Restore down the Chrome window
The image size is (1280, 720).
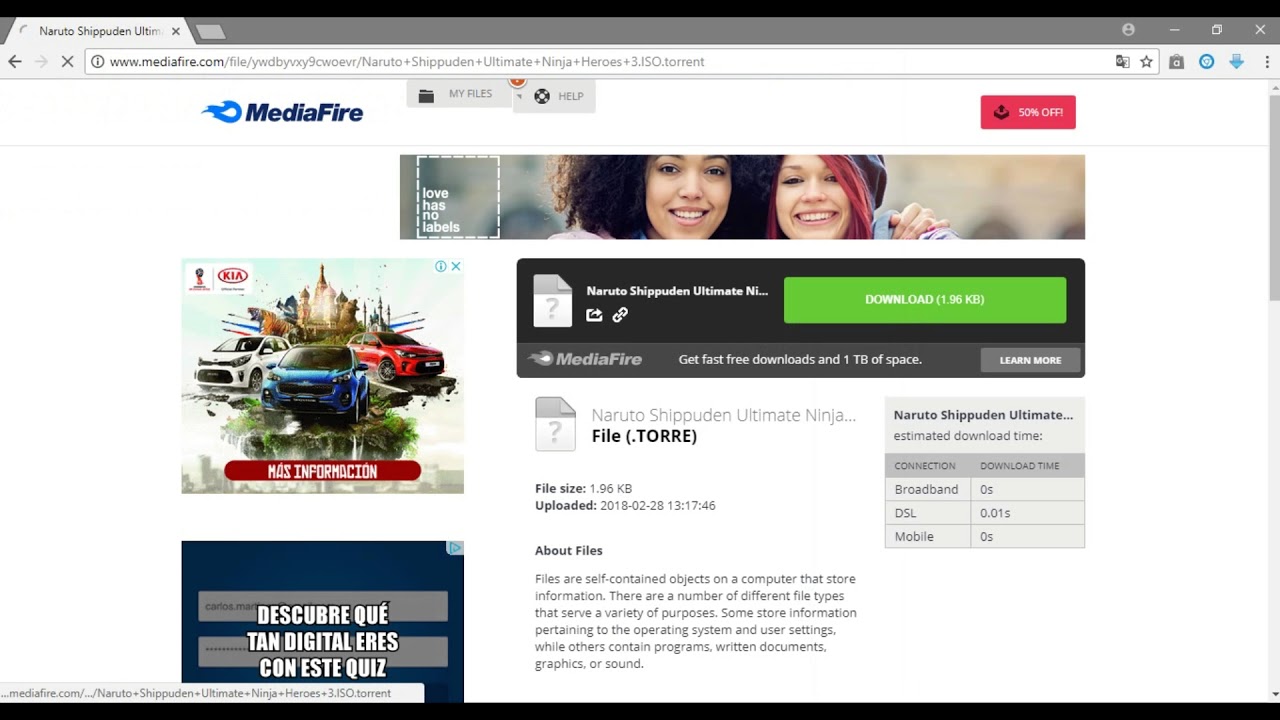click(x=1217, y=30)
